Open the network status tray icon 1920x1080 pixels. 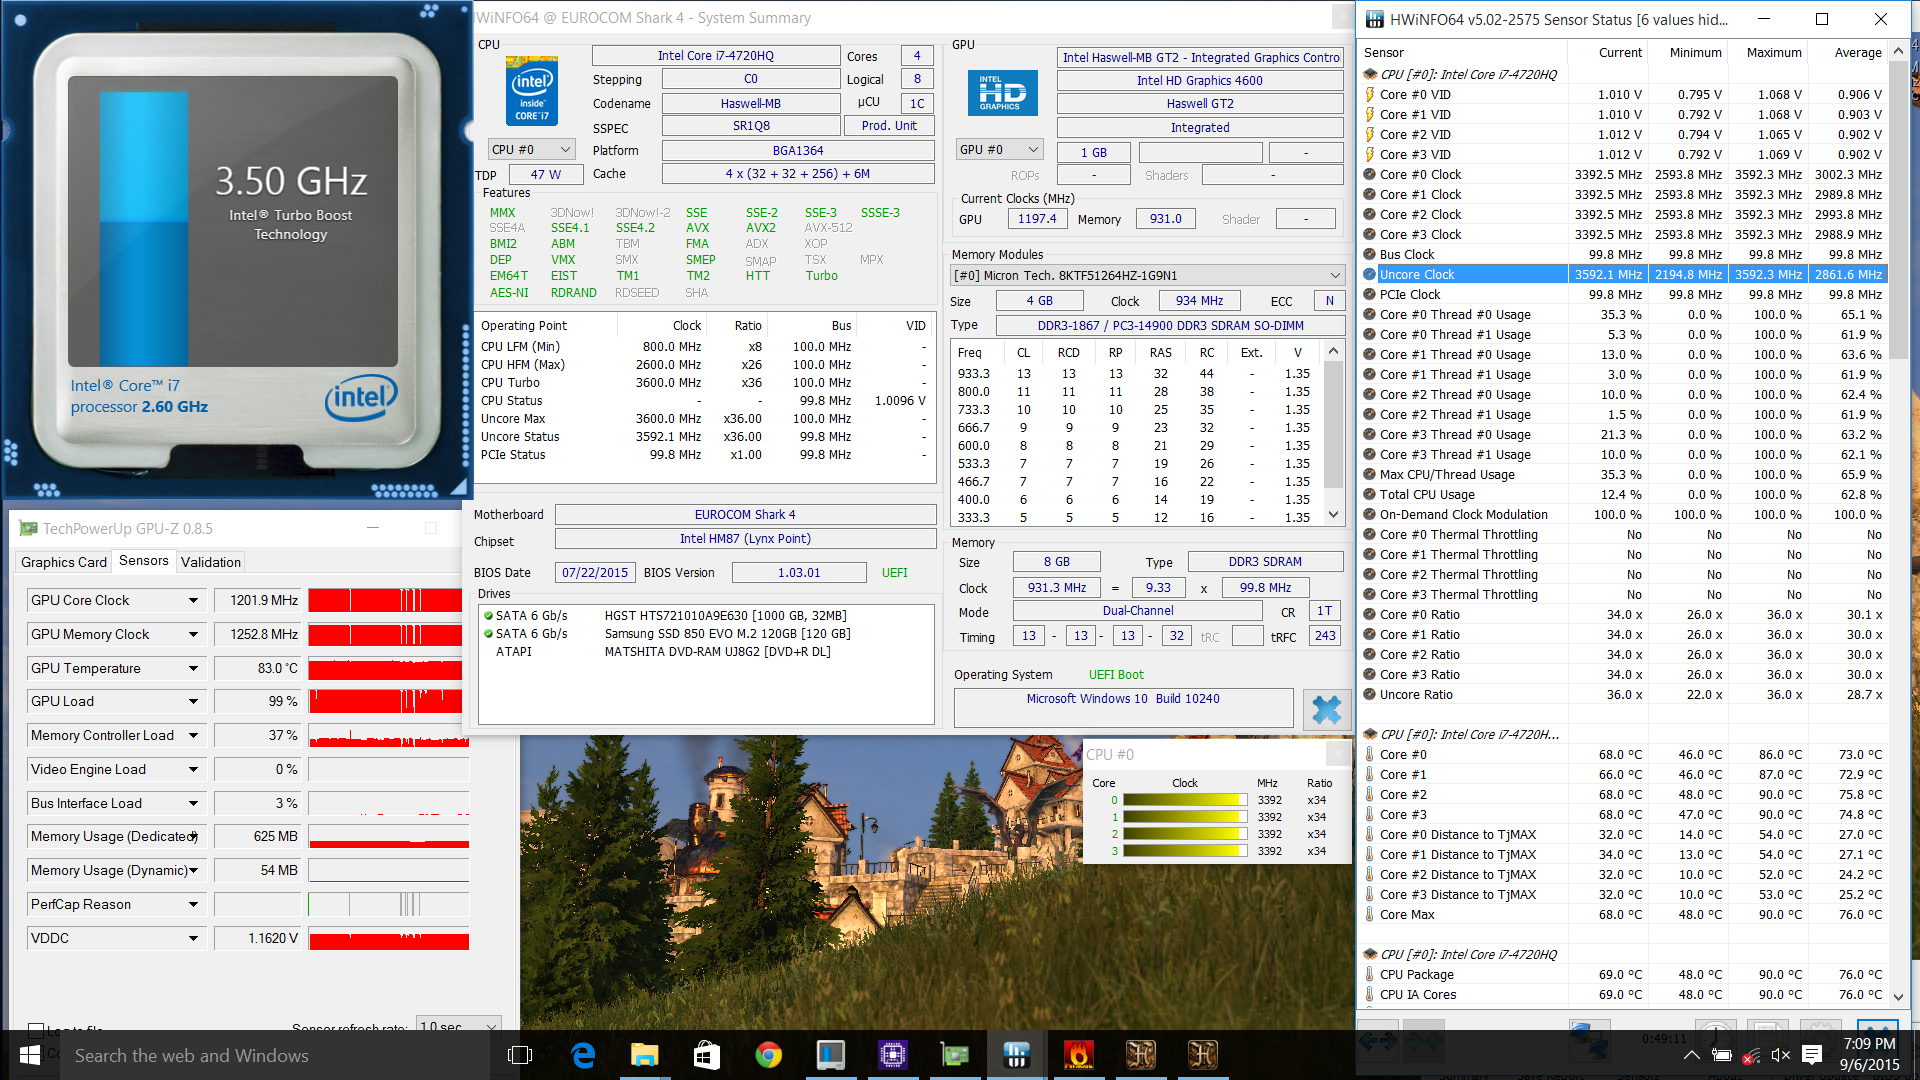[x=1750, y=1055]
